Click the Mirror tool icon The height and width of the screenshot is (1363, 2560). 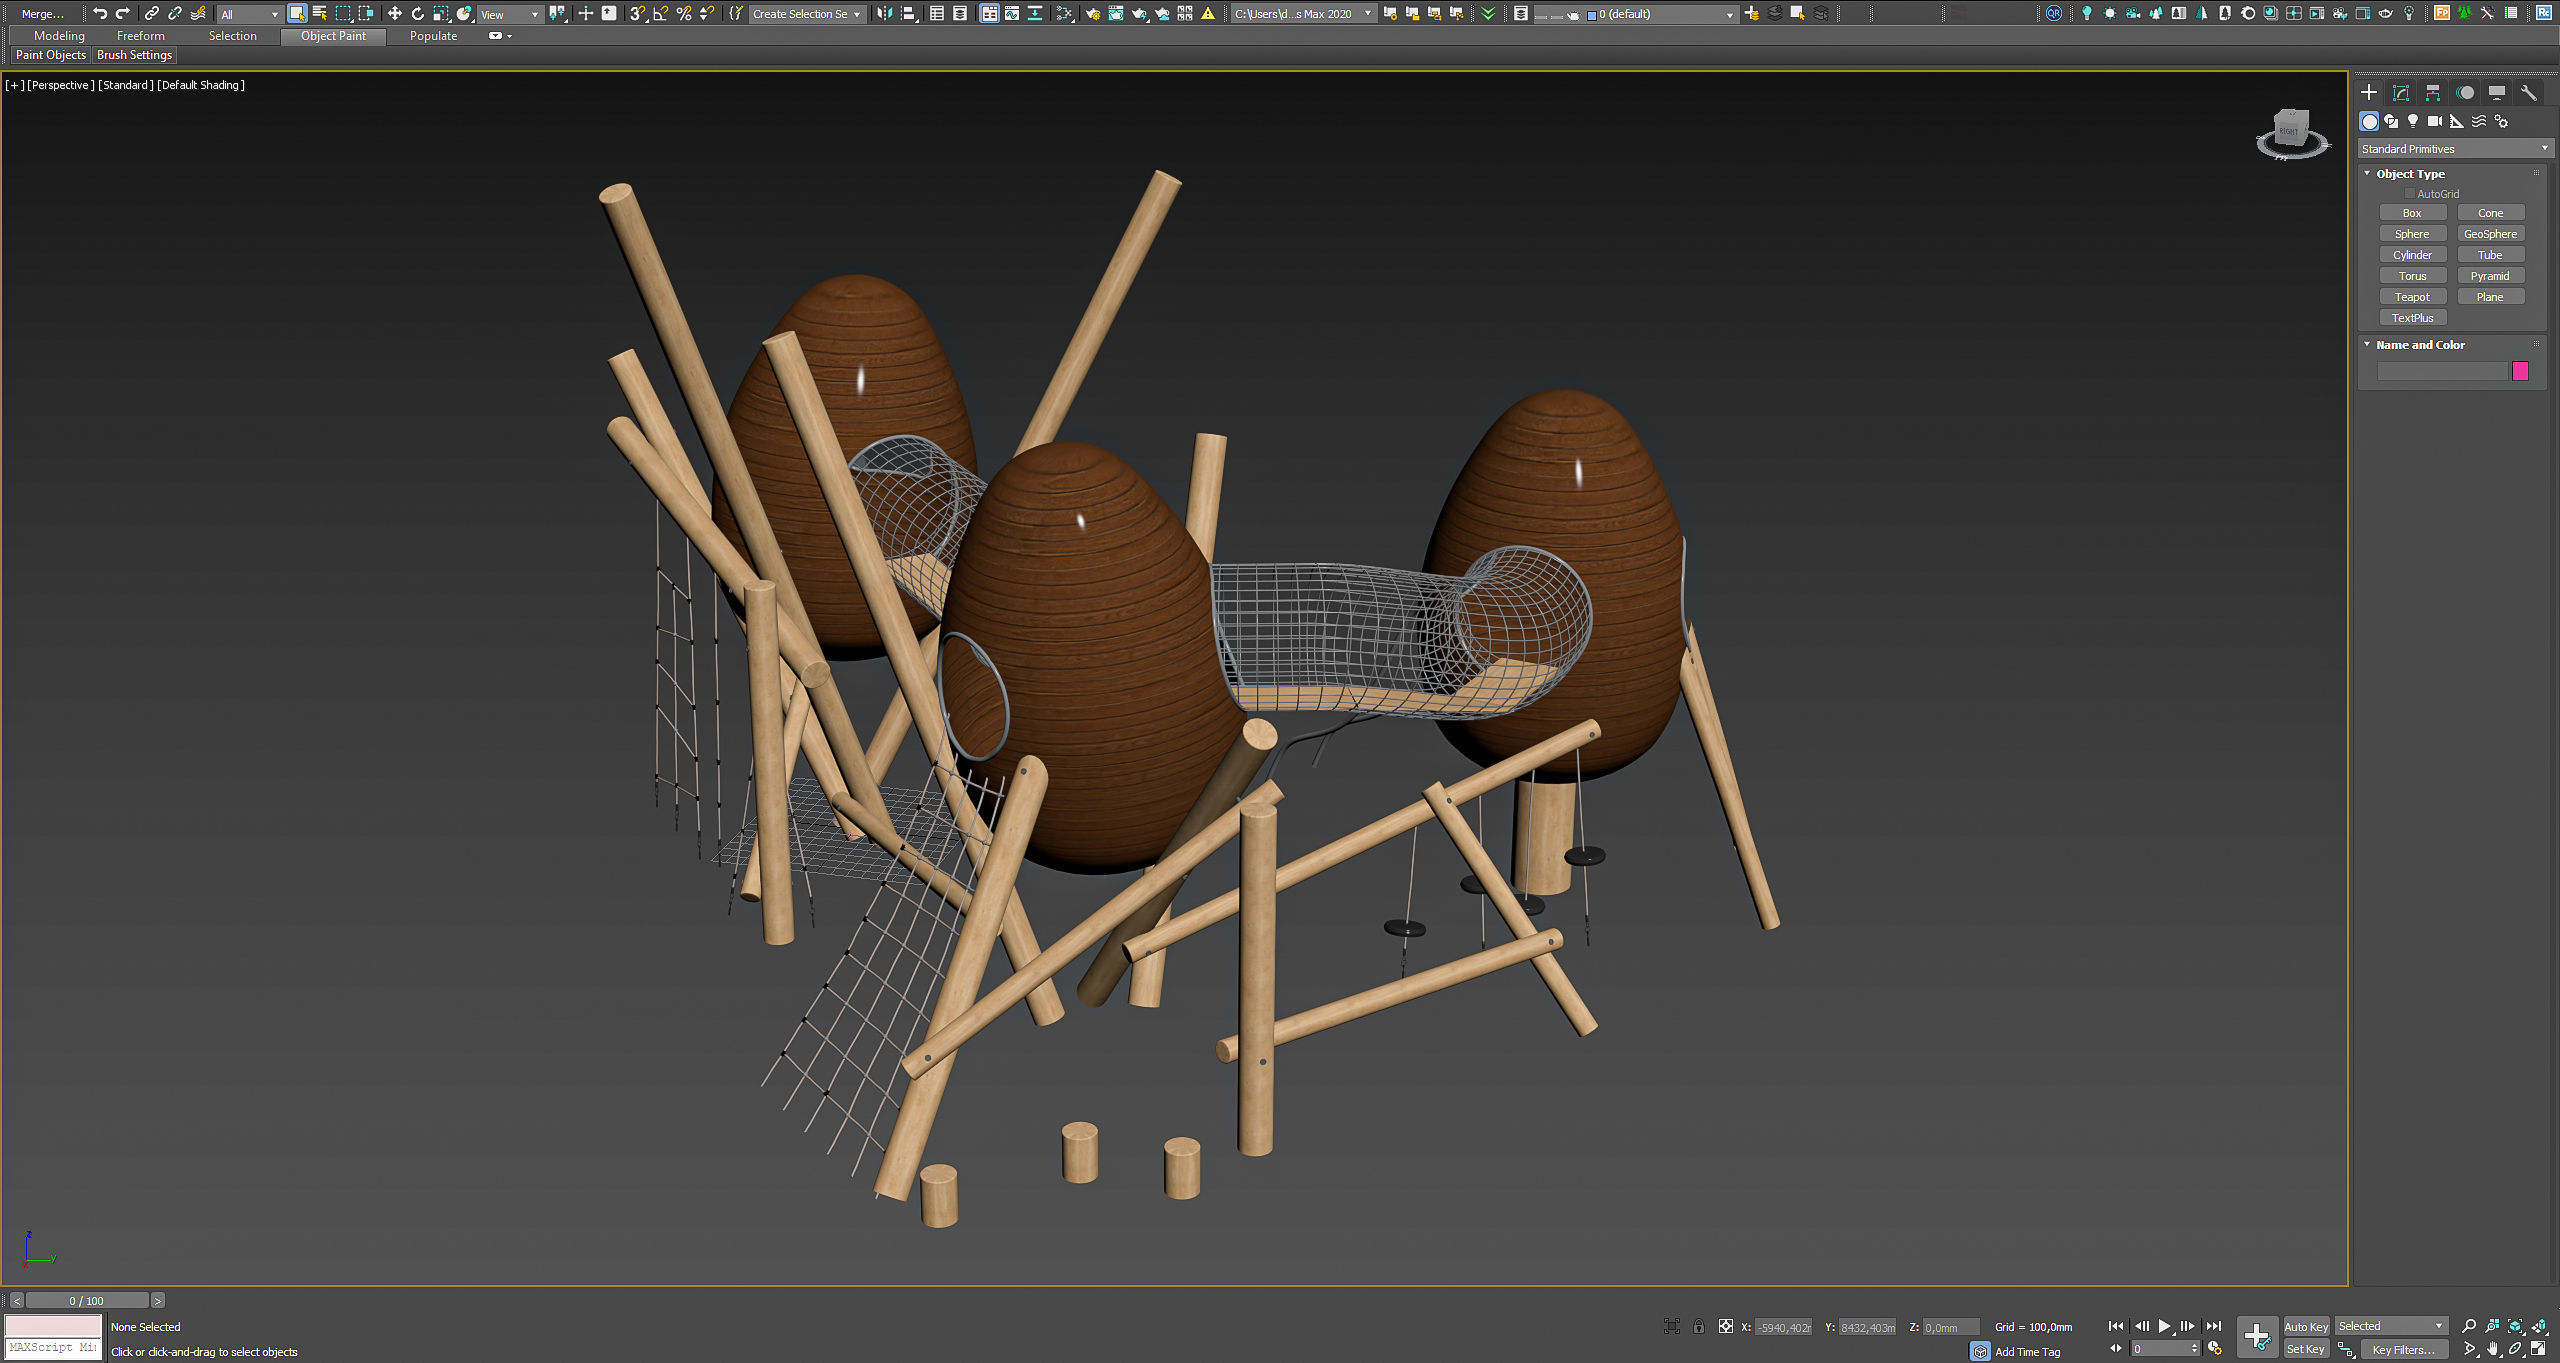pyautogui.click(x=884, y=13)
